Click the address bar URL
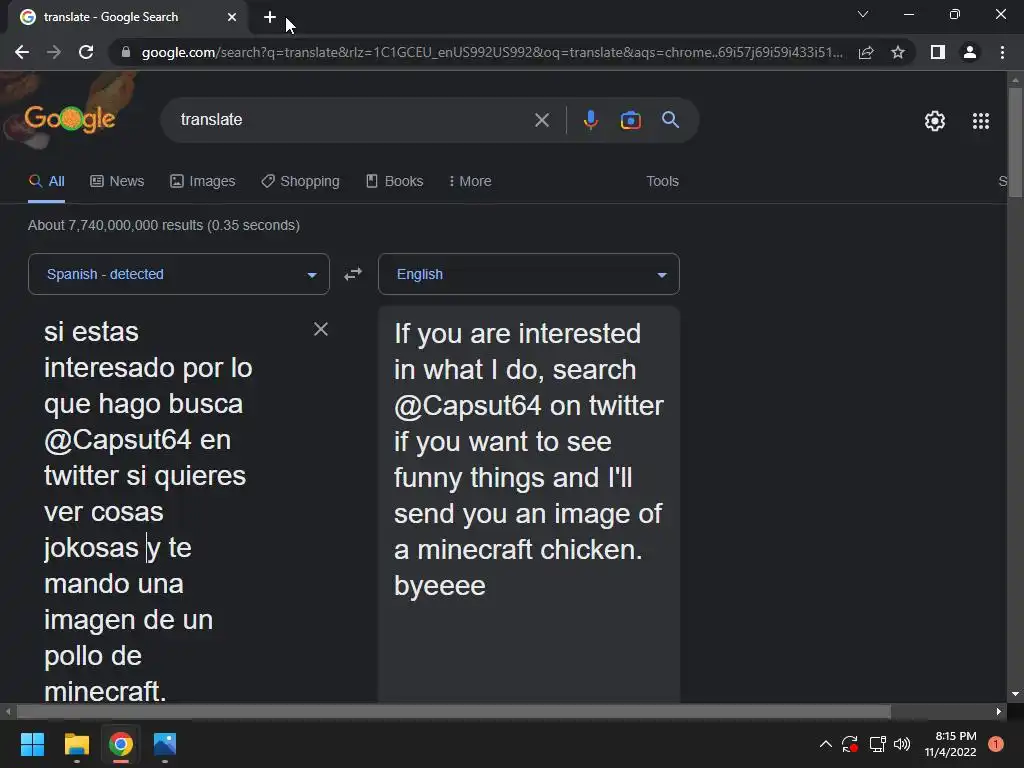The height and width of the screenshot is (768, 1024). point(492,52)
